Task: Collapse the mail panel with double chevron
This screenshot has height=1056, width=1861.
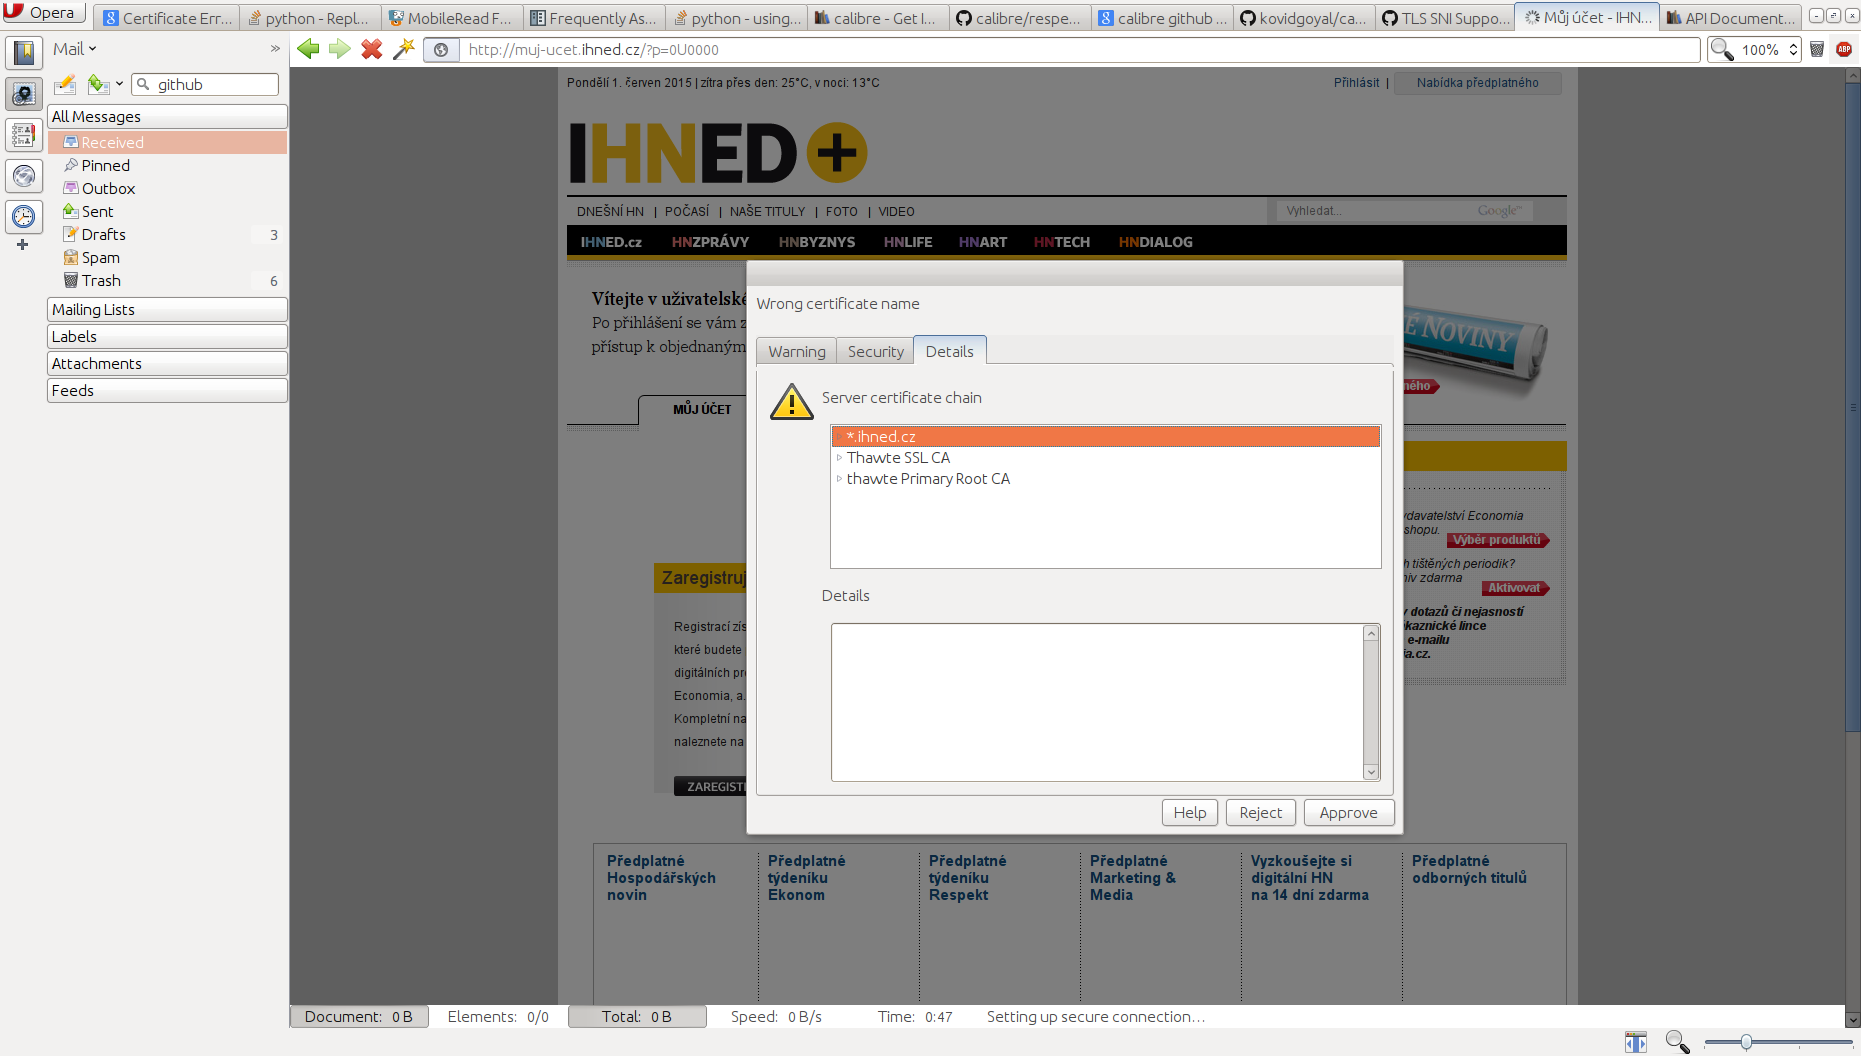Action: tap(275, 48)
